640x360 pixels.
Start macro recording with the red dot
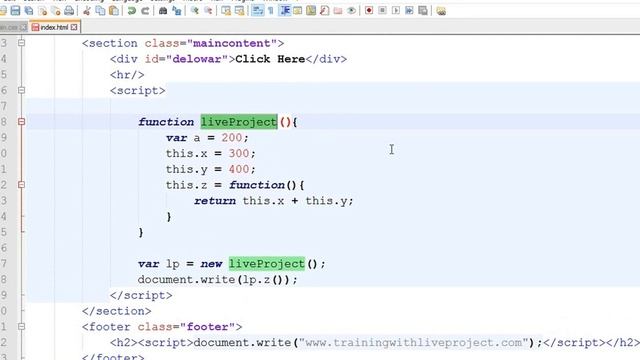pos(369,11)
